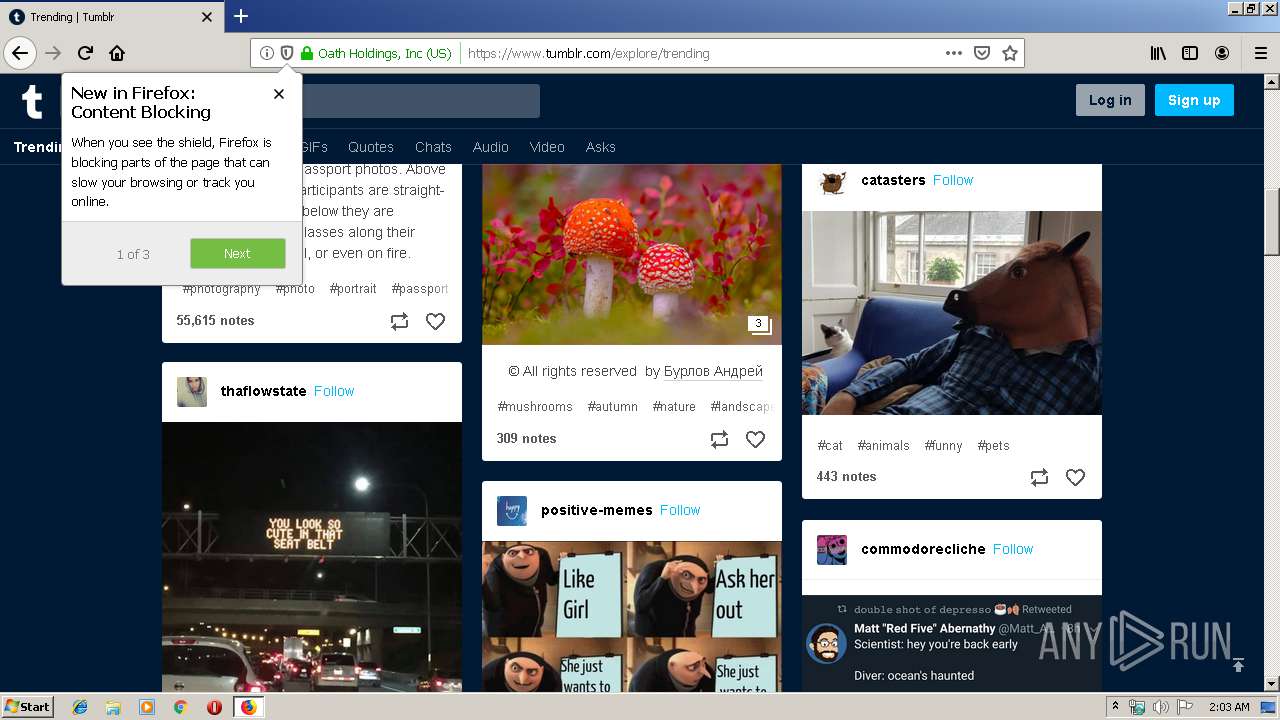1280x720 pixels.
Task: Bookmark this page with the star icon
Action: tap(1010, 53)
